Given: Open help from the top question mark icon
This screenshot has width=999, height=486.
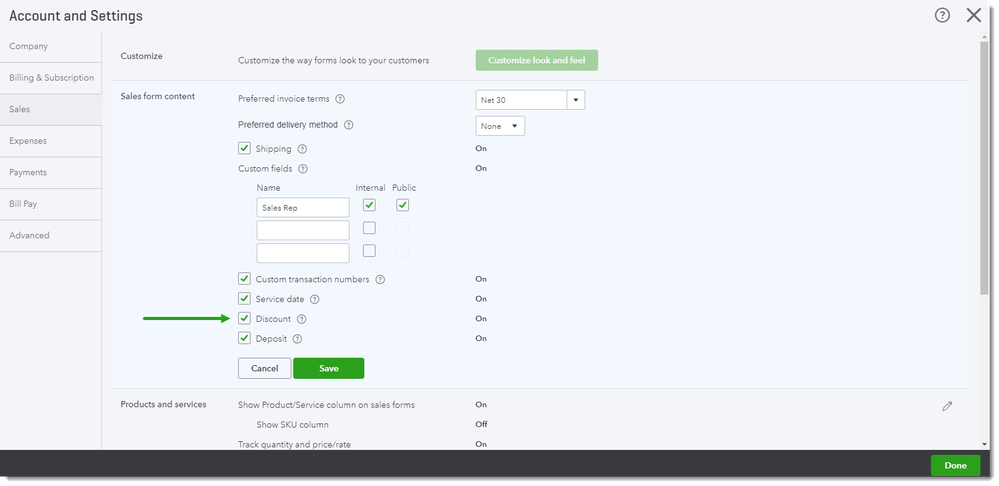Looking at the screenshot, I should tap(942, 15).
